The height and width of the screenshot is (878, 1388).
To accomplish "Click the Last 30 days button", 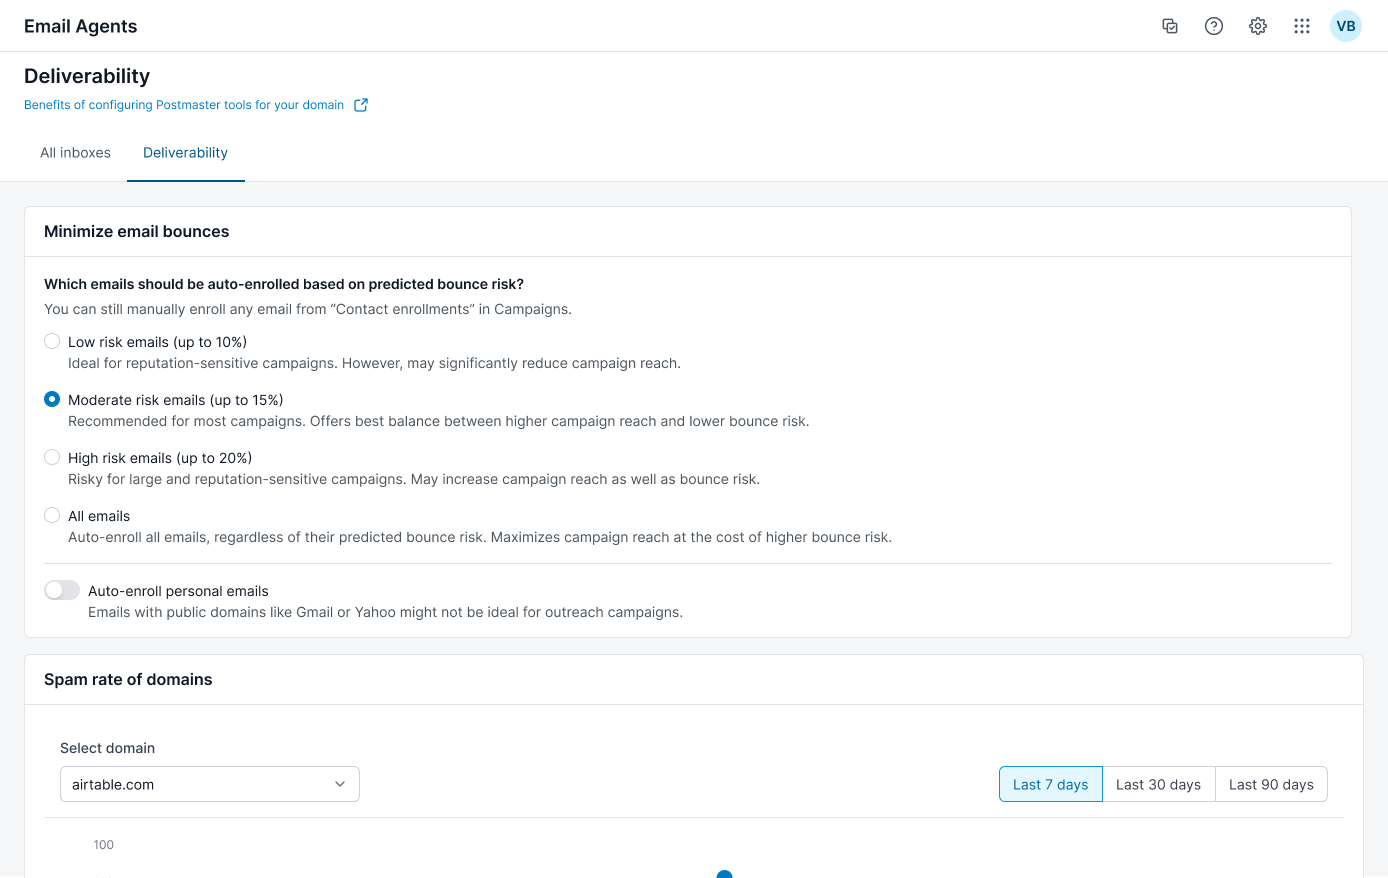I will [x=1158, y=784].
